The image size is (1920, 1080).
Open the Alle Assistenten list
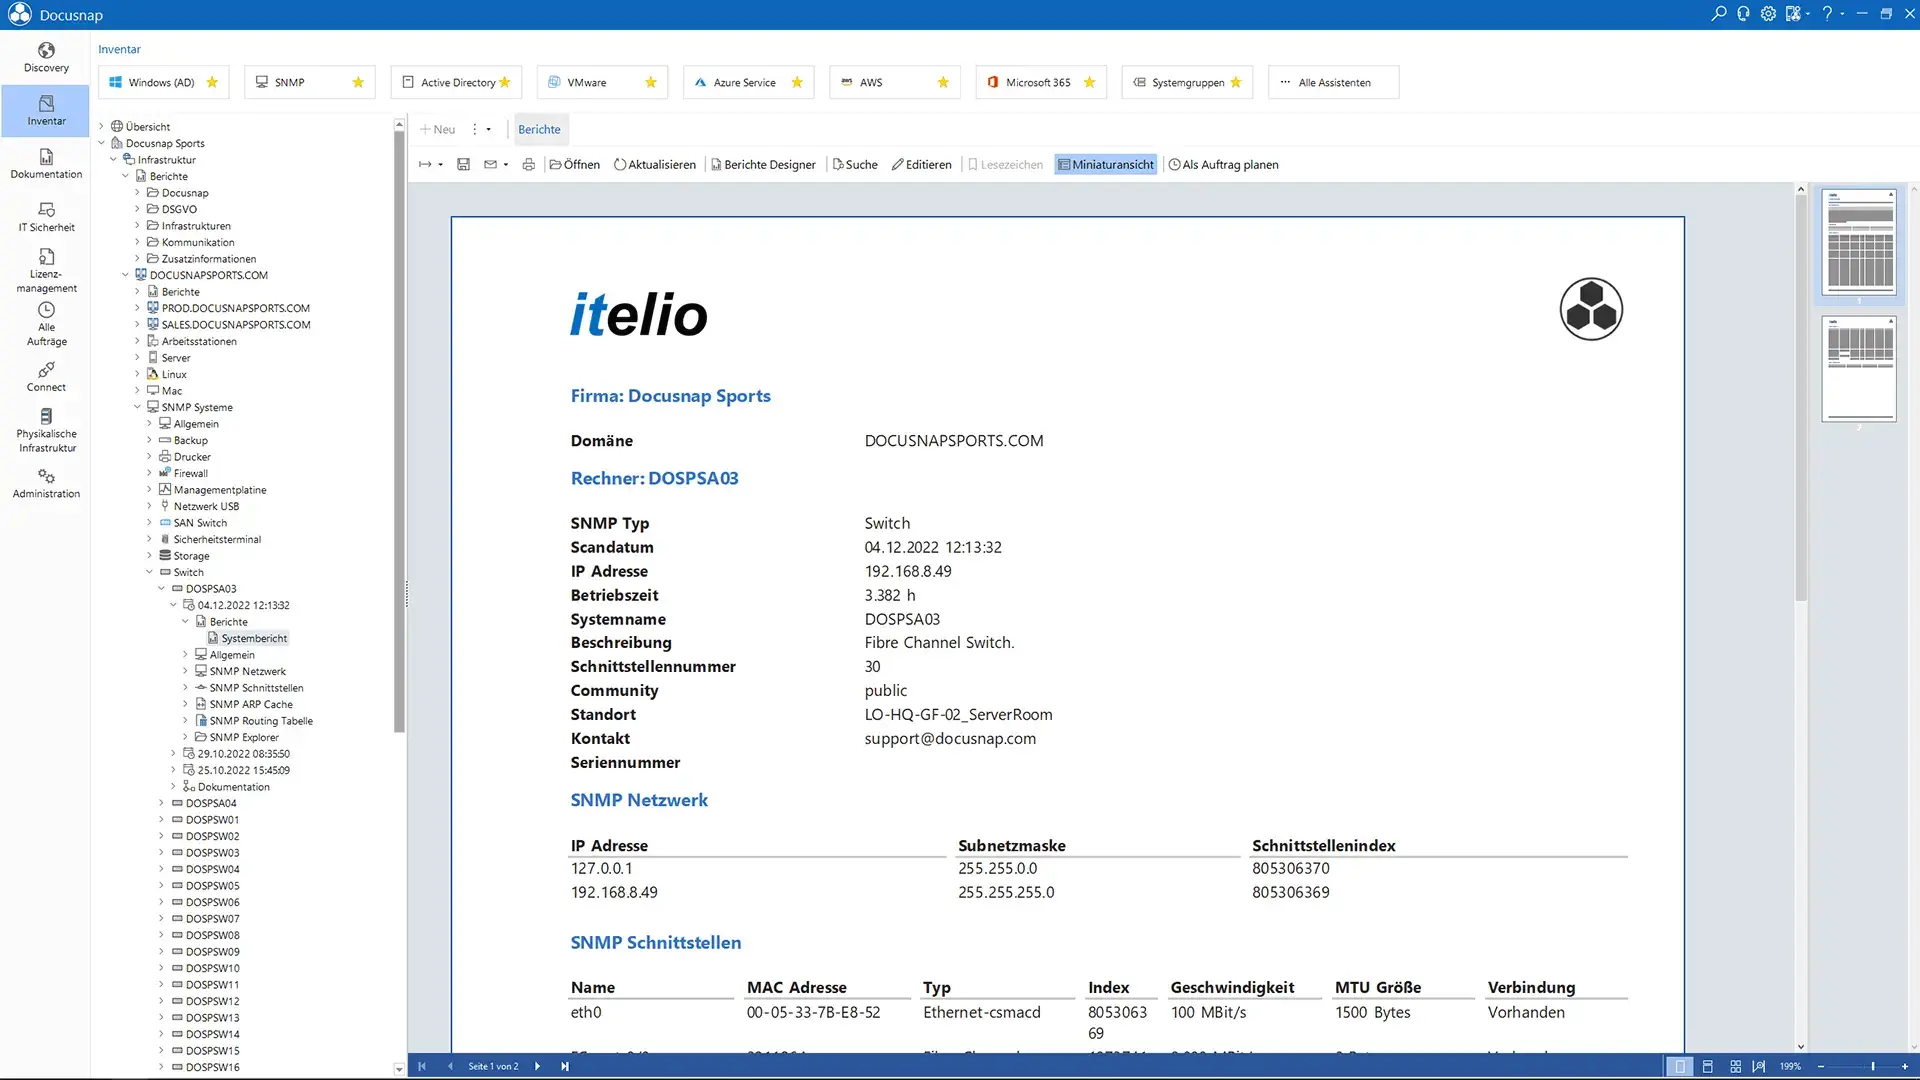click(1334, 82)
